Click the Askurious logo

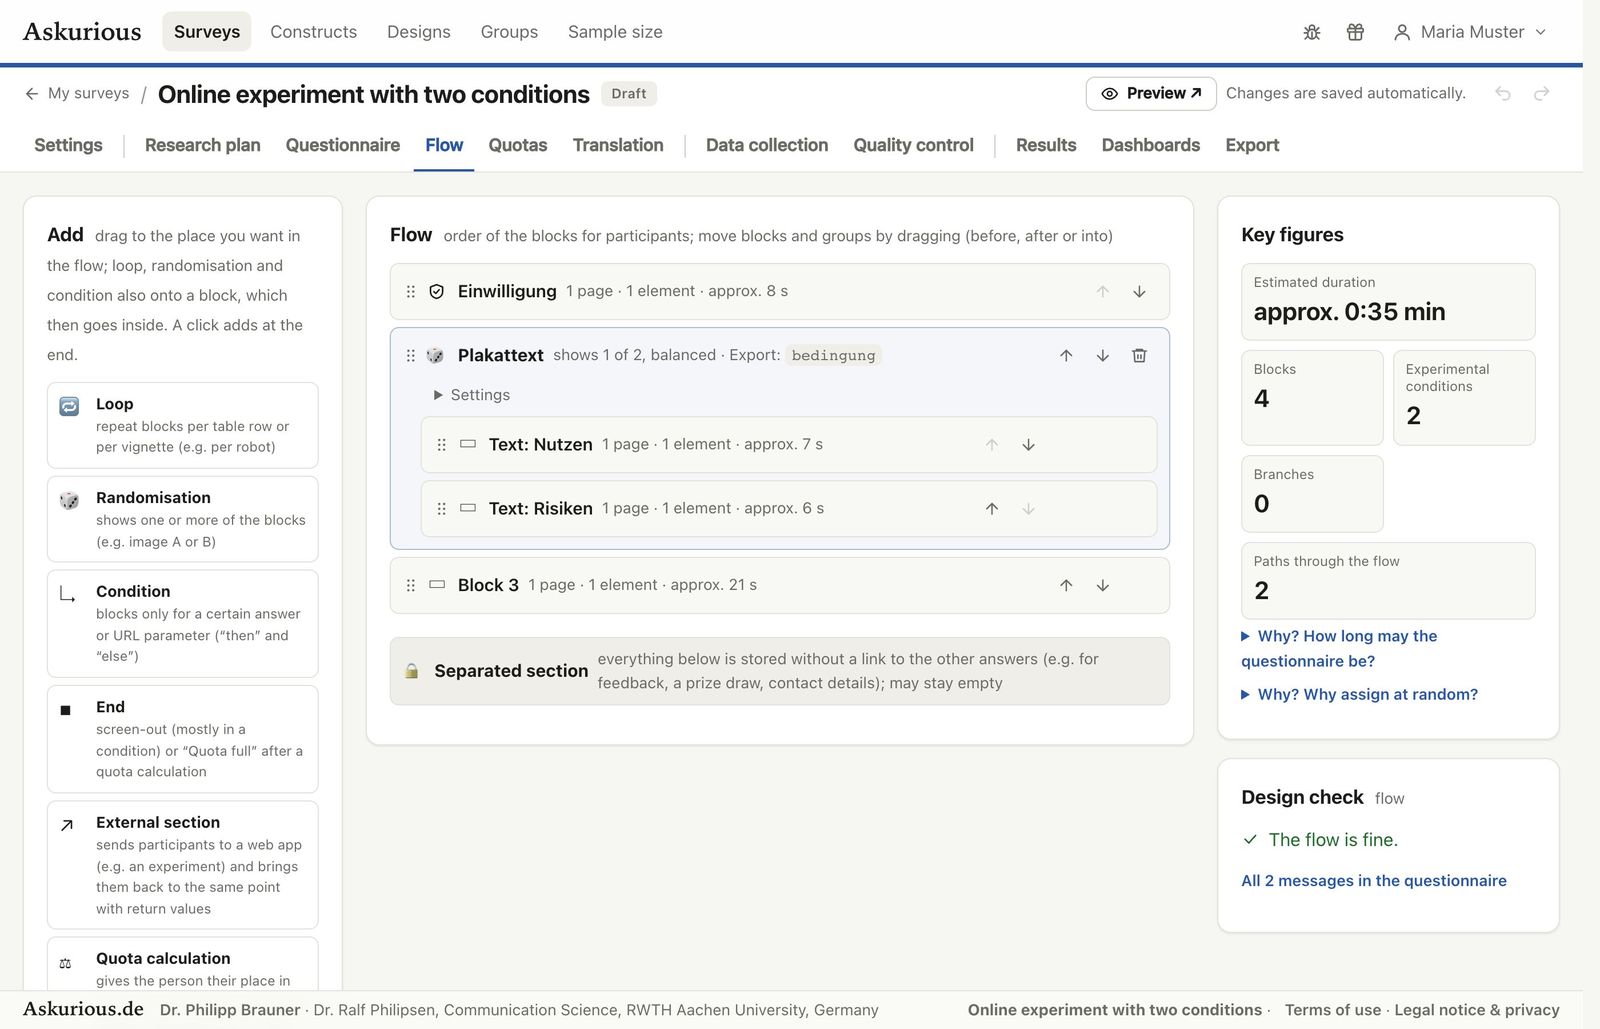pos(82,32)
